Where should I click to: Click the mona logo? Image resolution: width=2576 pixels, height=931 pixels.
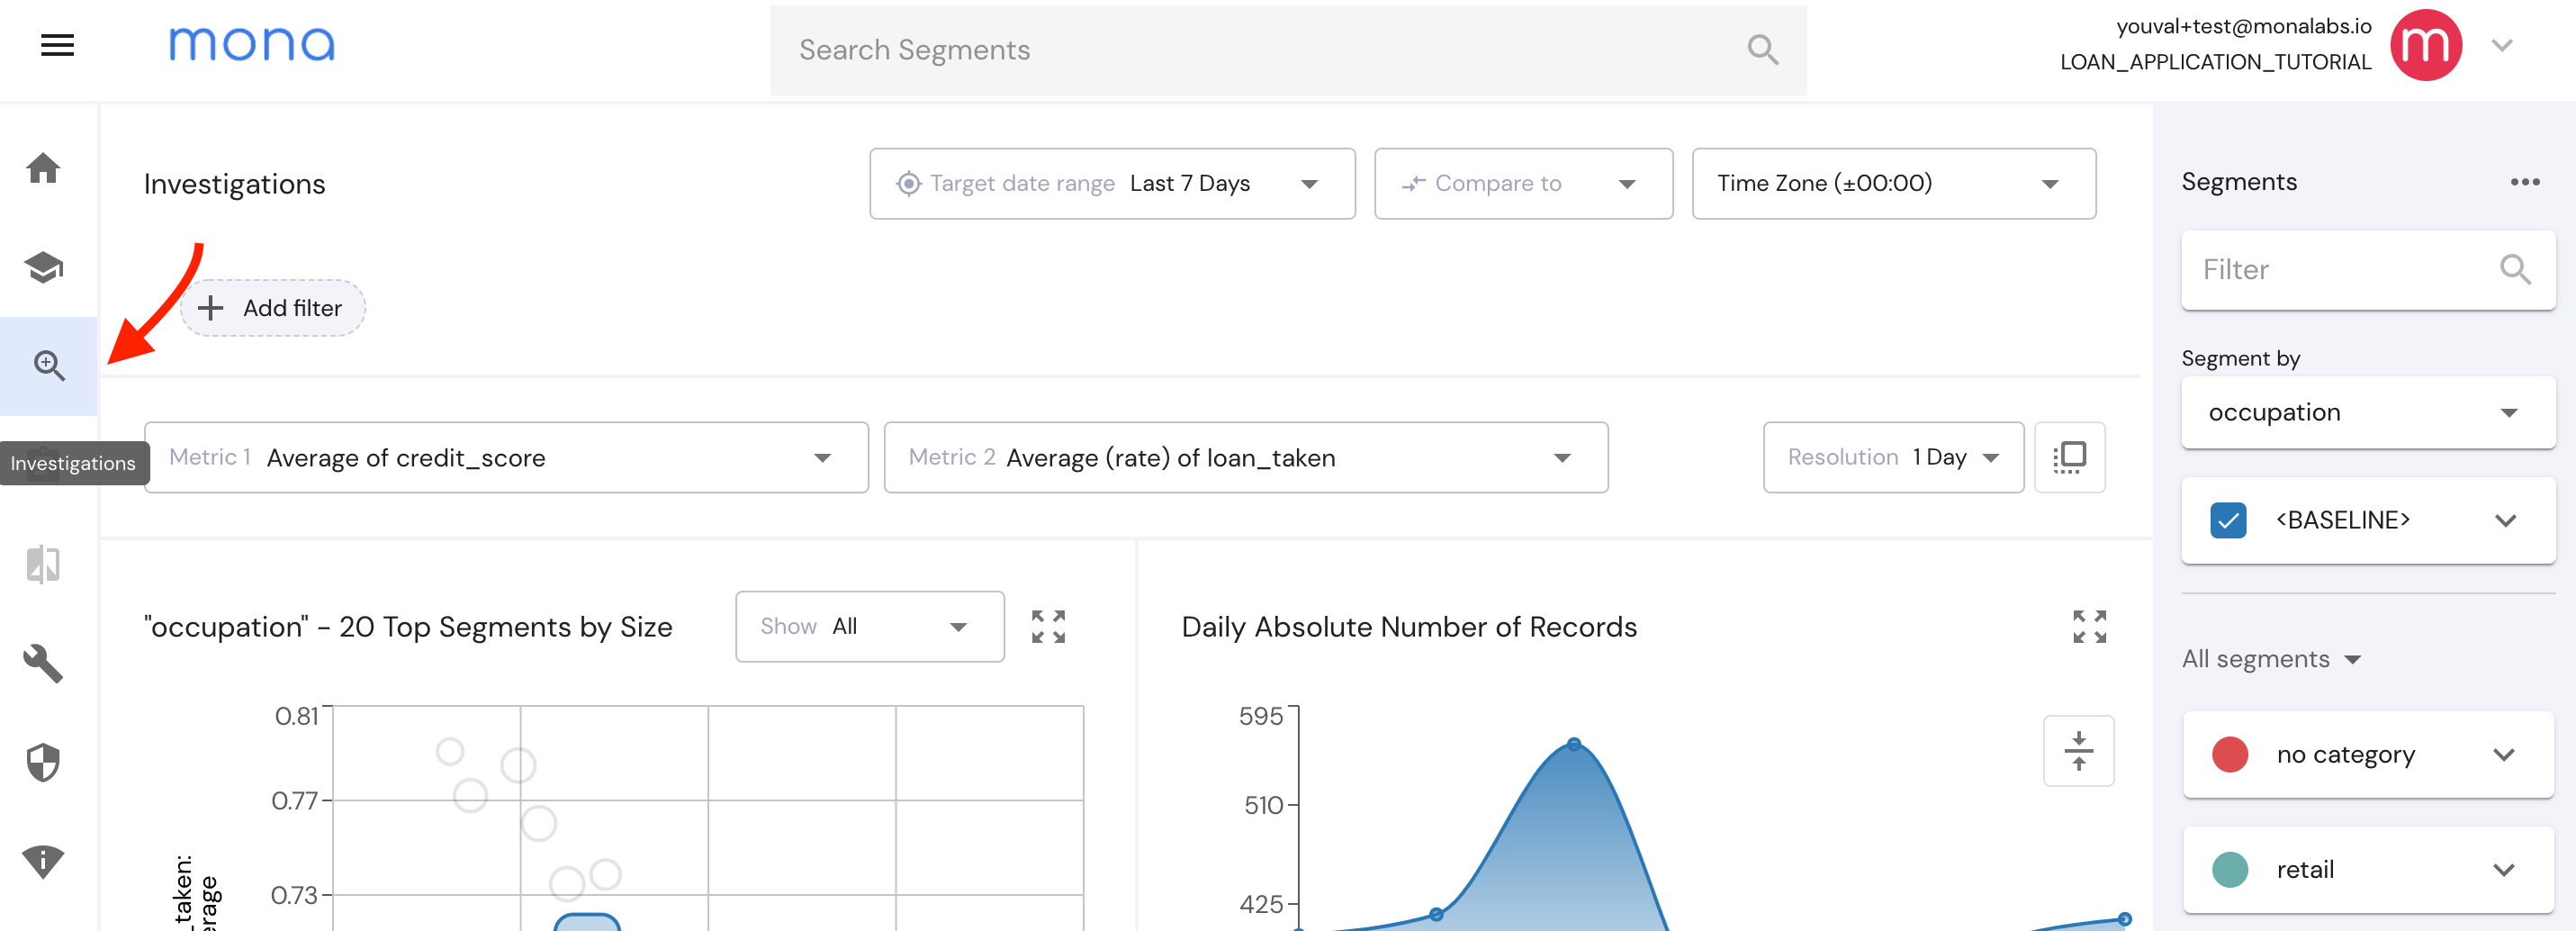point(252,44)
